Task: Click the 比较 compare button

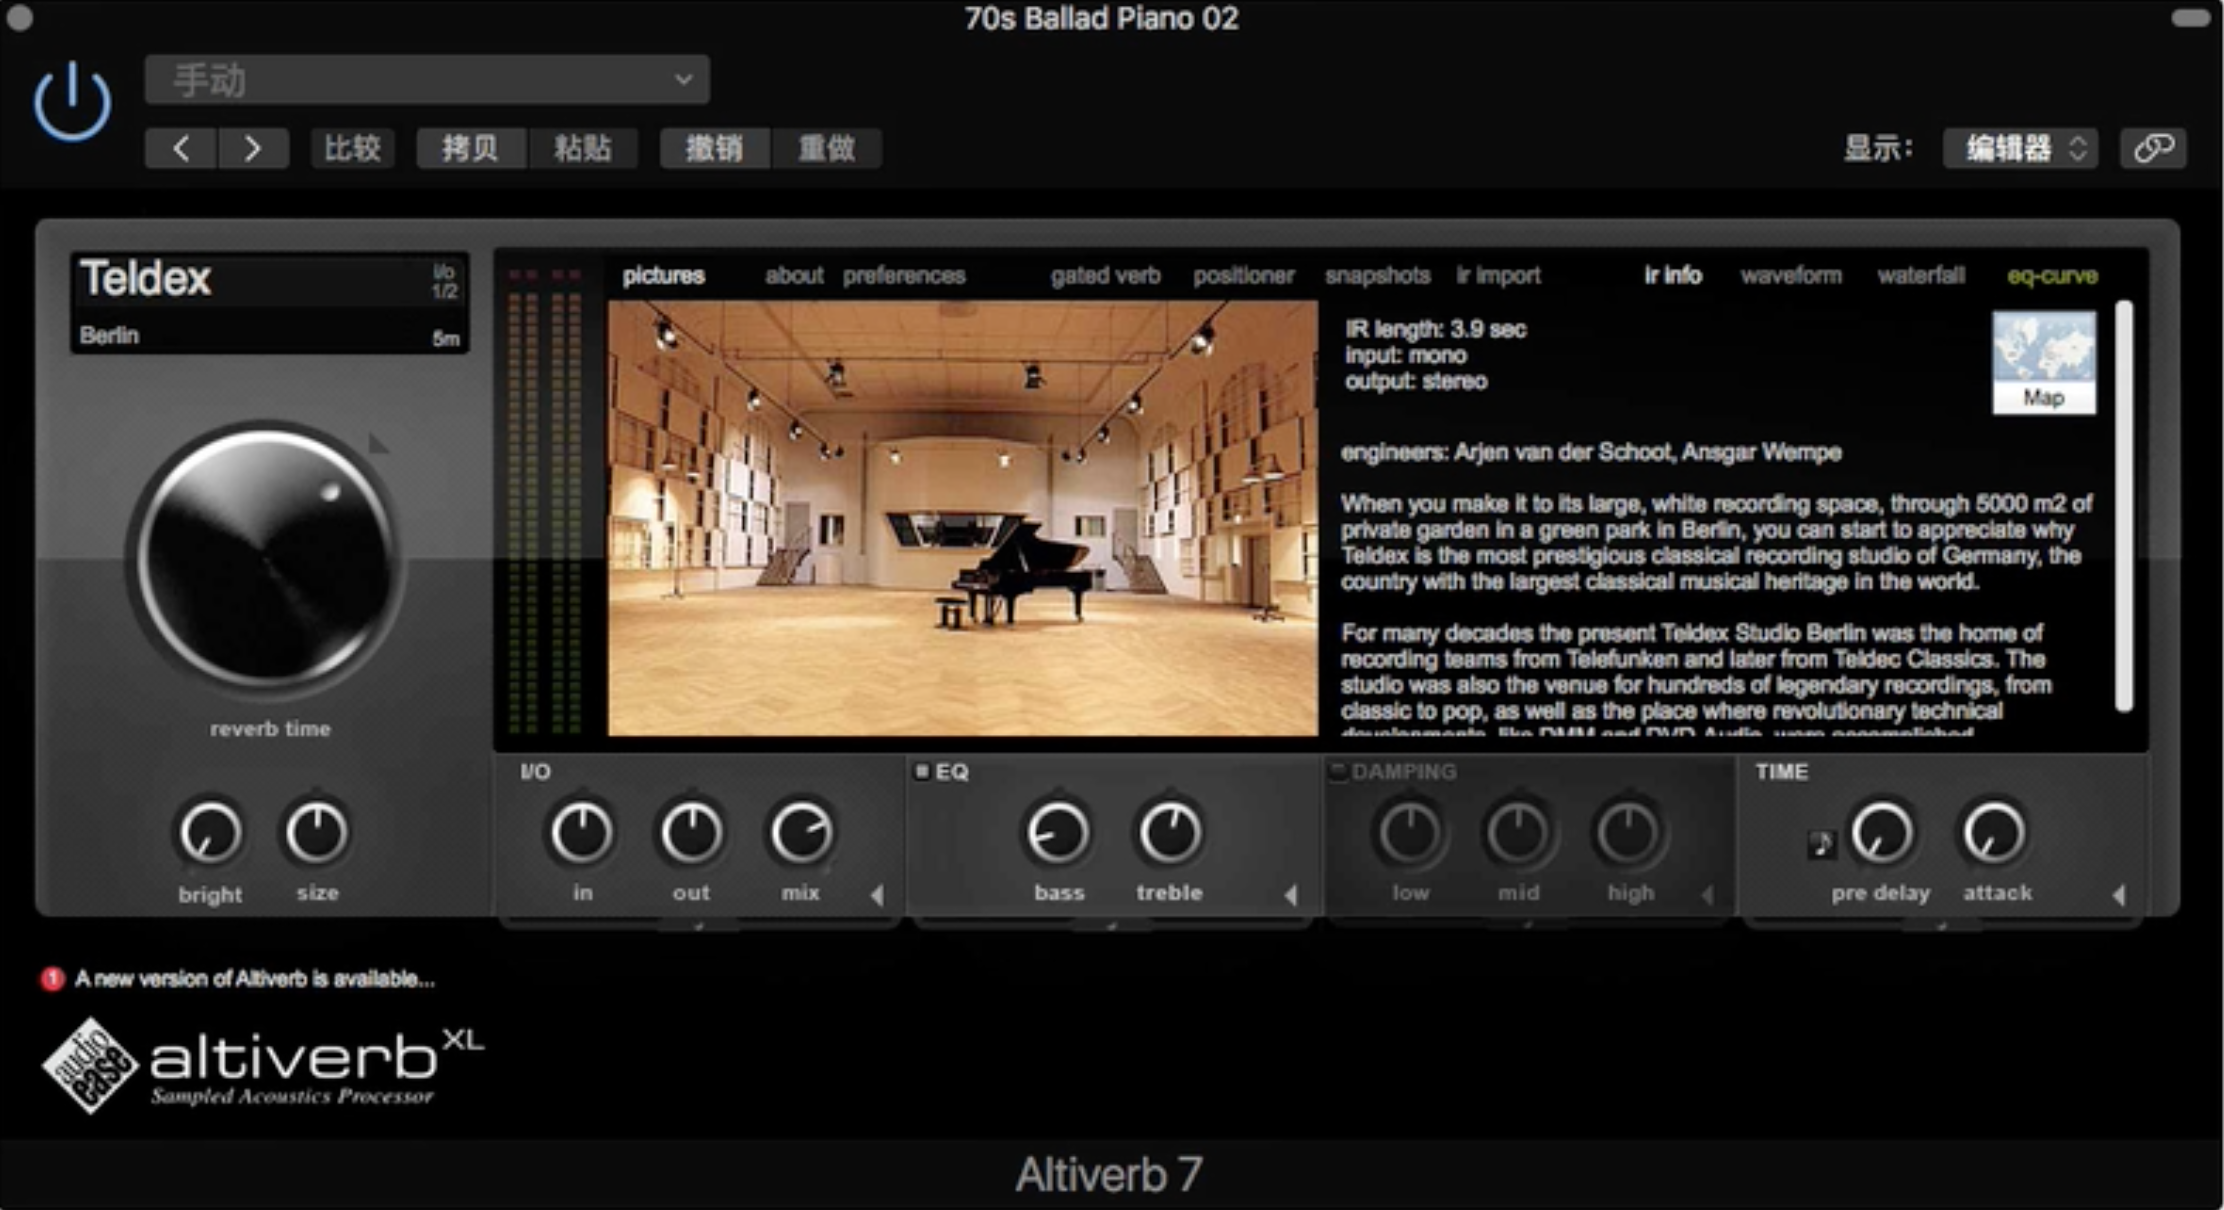Action: (352, 149)
